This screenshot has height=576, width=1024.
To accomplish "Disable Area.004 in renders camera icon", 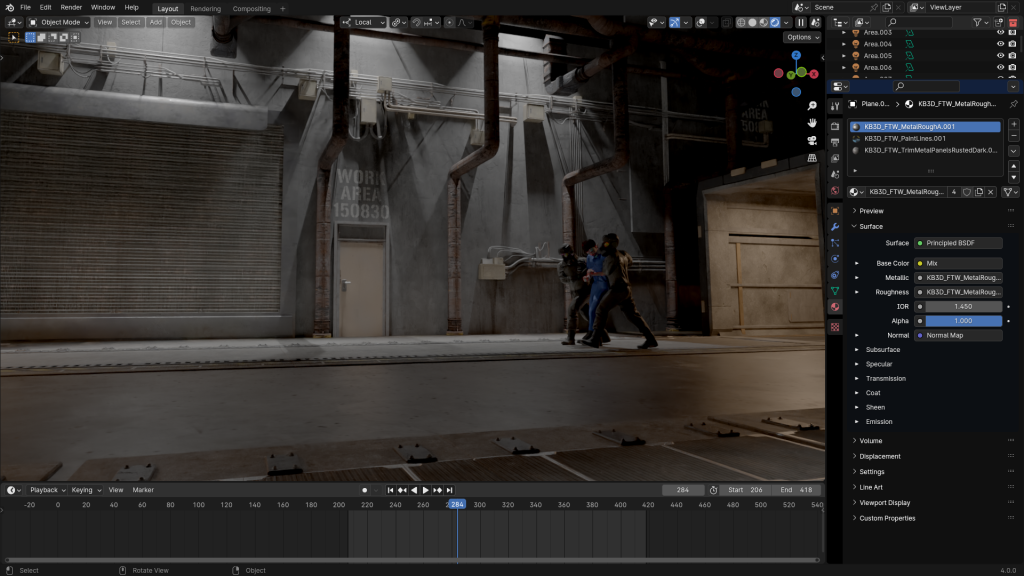I will (x=1013, y=44).
